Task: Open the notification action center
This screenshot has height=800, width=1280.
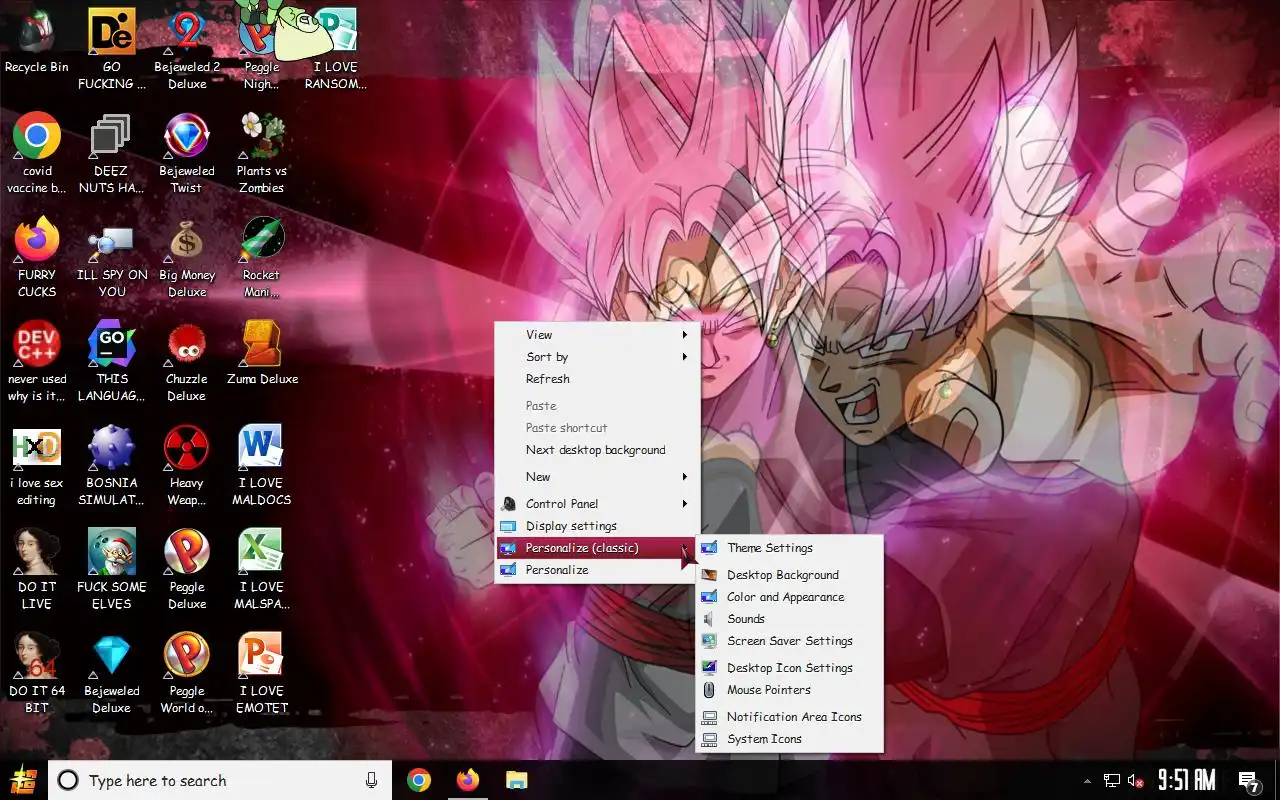Action: [1248, 780]
